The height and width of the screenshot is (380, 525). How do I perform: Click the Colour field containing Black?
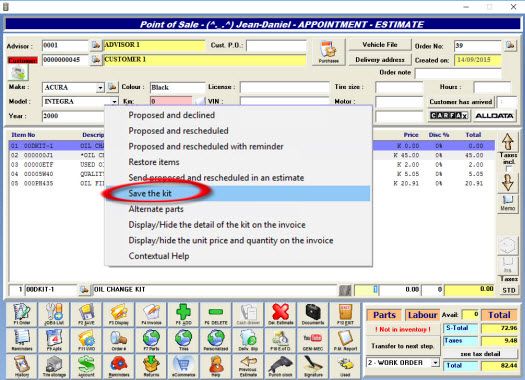pos(177,87)
